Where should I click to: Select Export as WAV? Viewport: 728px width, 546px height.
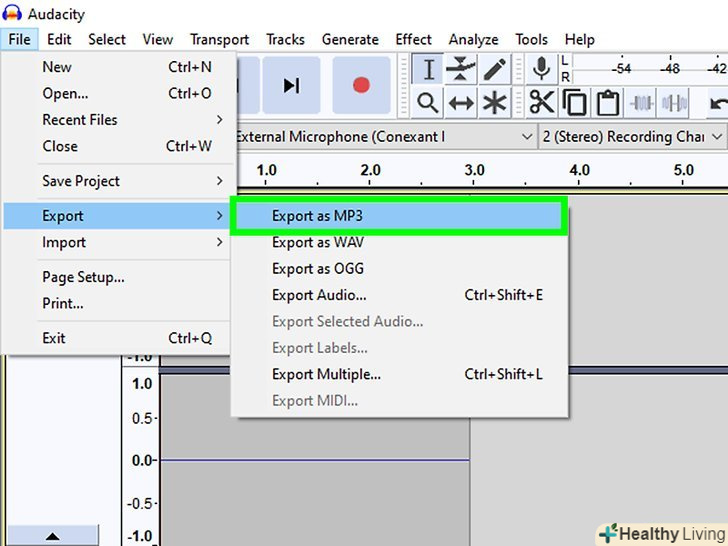(399, 242)
